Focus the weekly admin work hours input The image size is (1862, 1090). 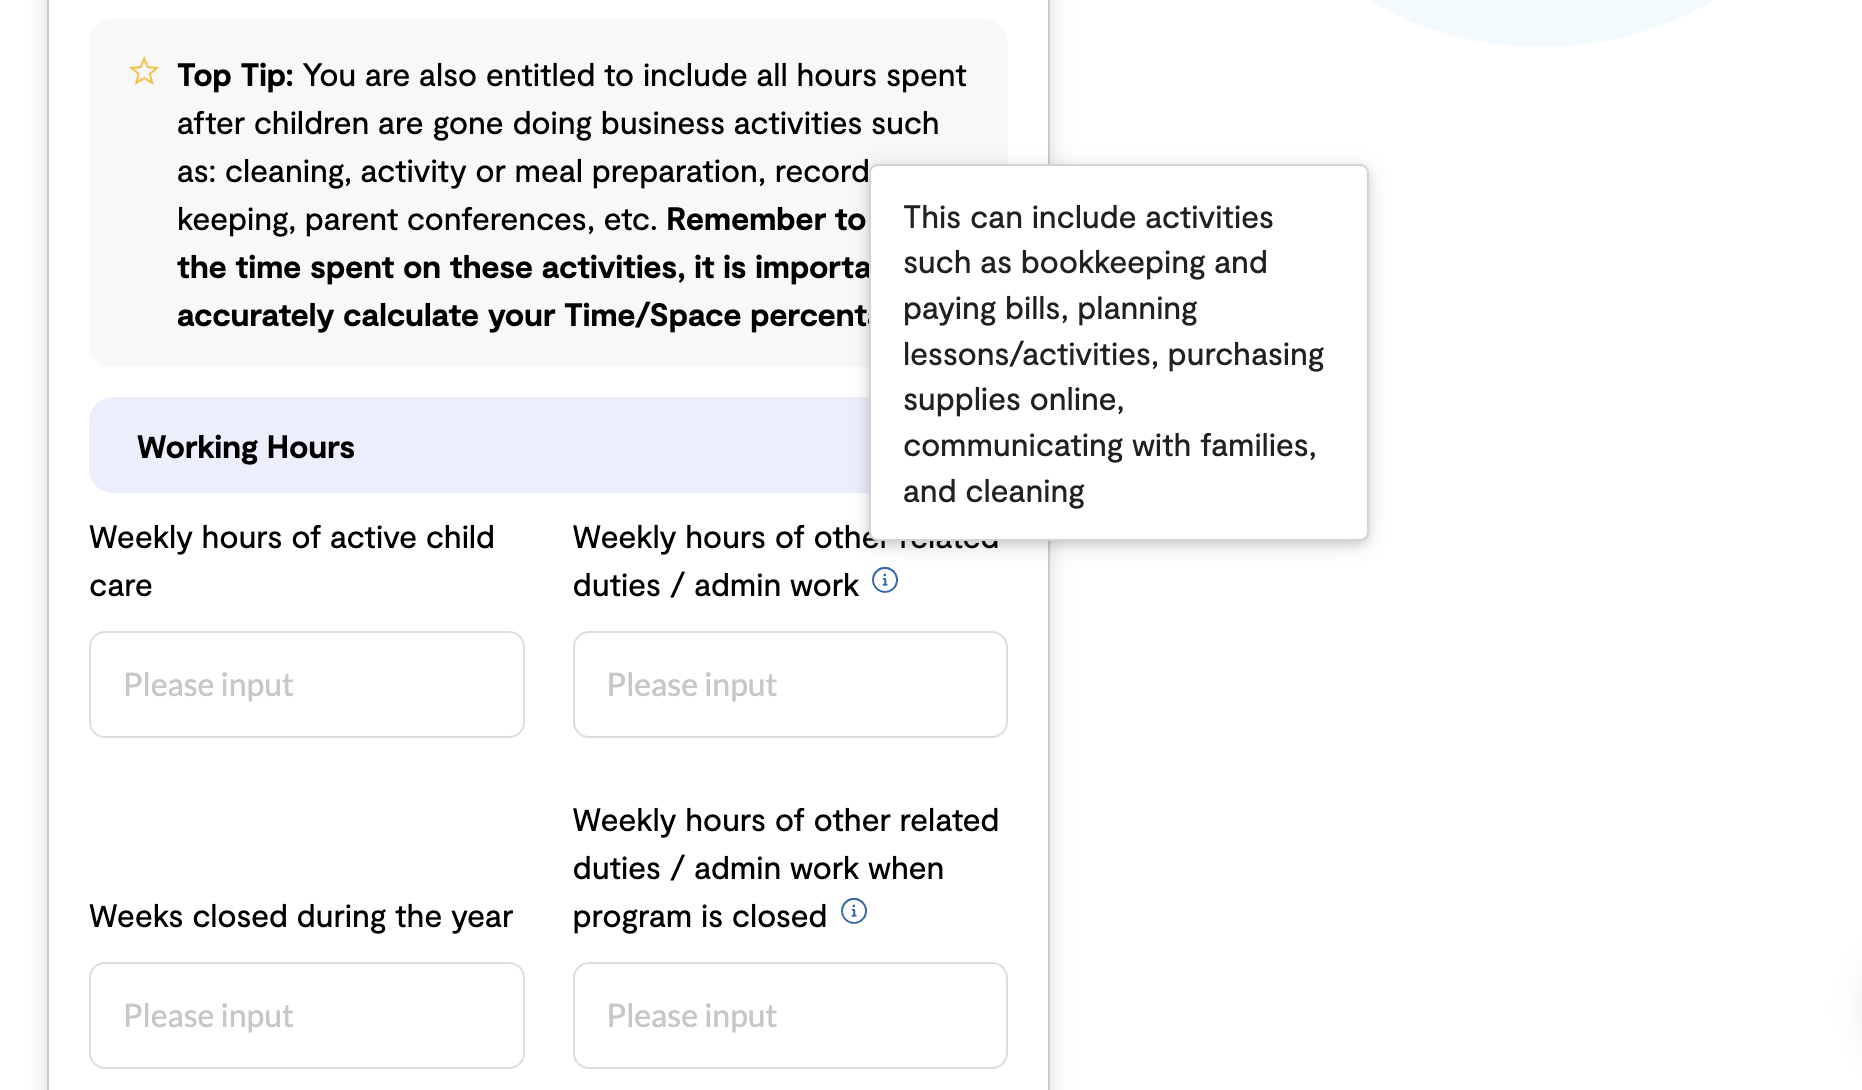[x=790, y=684]
